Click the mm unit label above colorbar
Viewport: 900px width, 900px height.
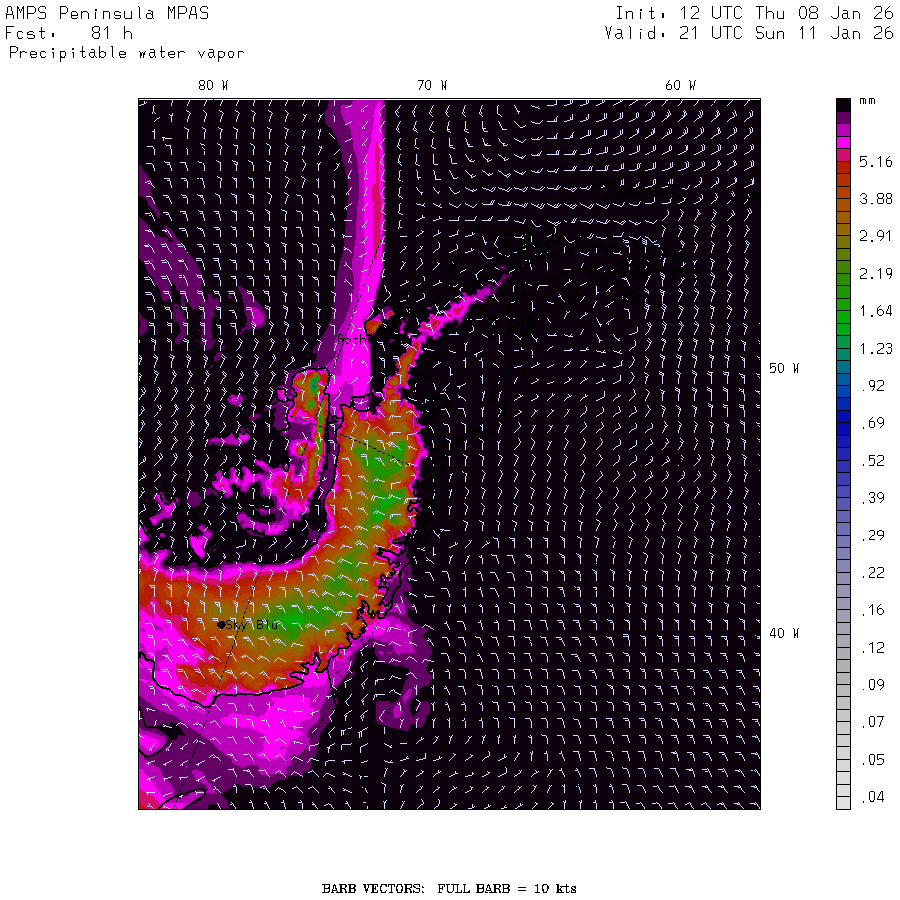pyautogui.click(x=867, y=101)
